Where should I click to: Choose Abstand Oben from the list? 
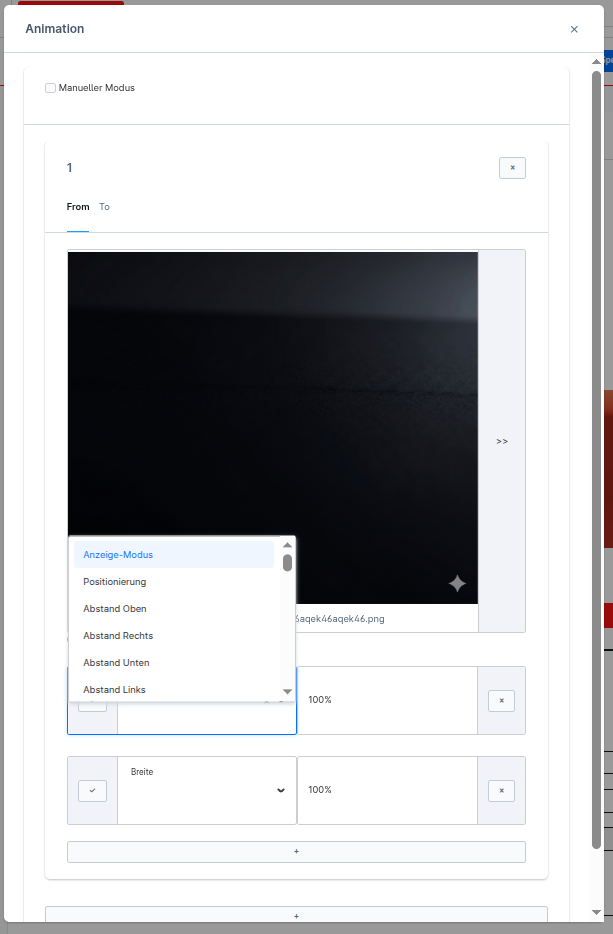174,609
